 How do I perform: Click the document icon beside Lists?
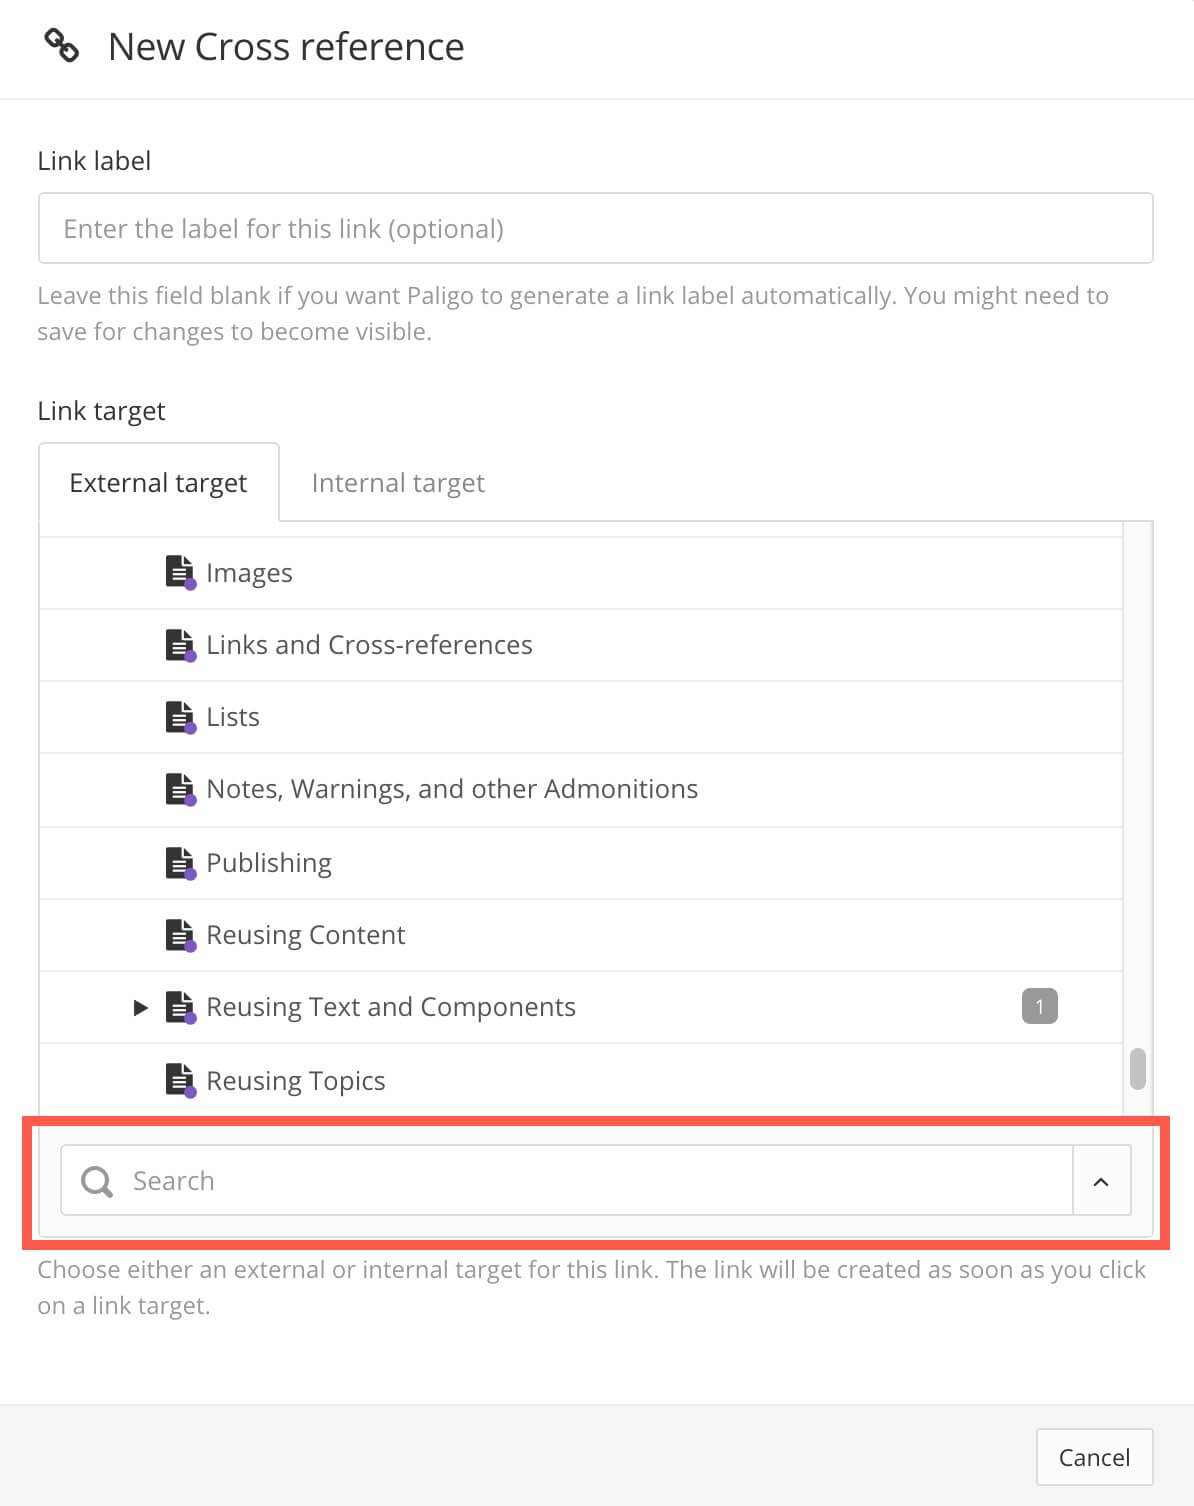tap(180, 717)
